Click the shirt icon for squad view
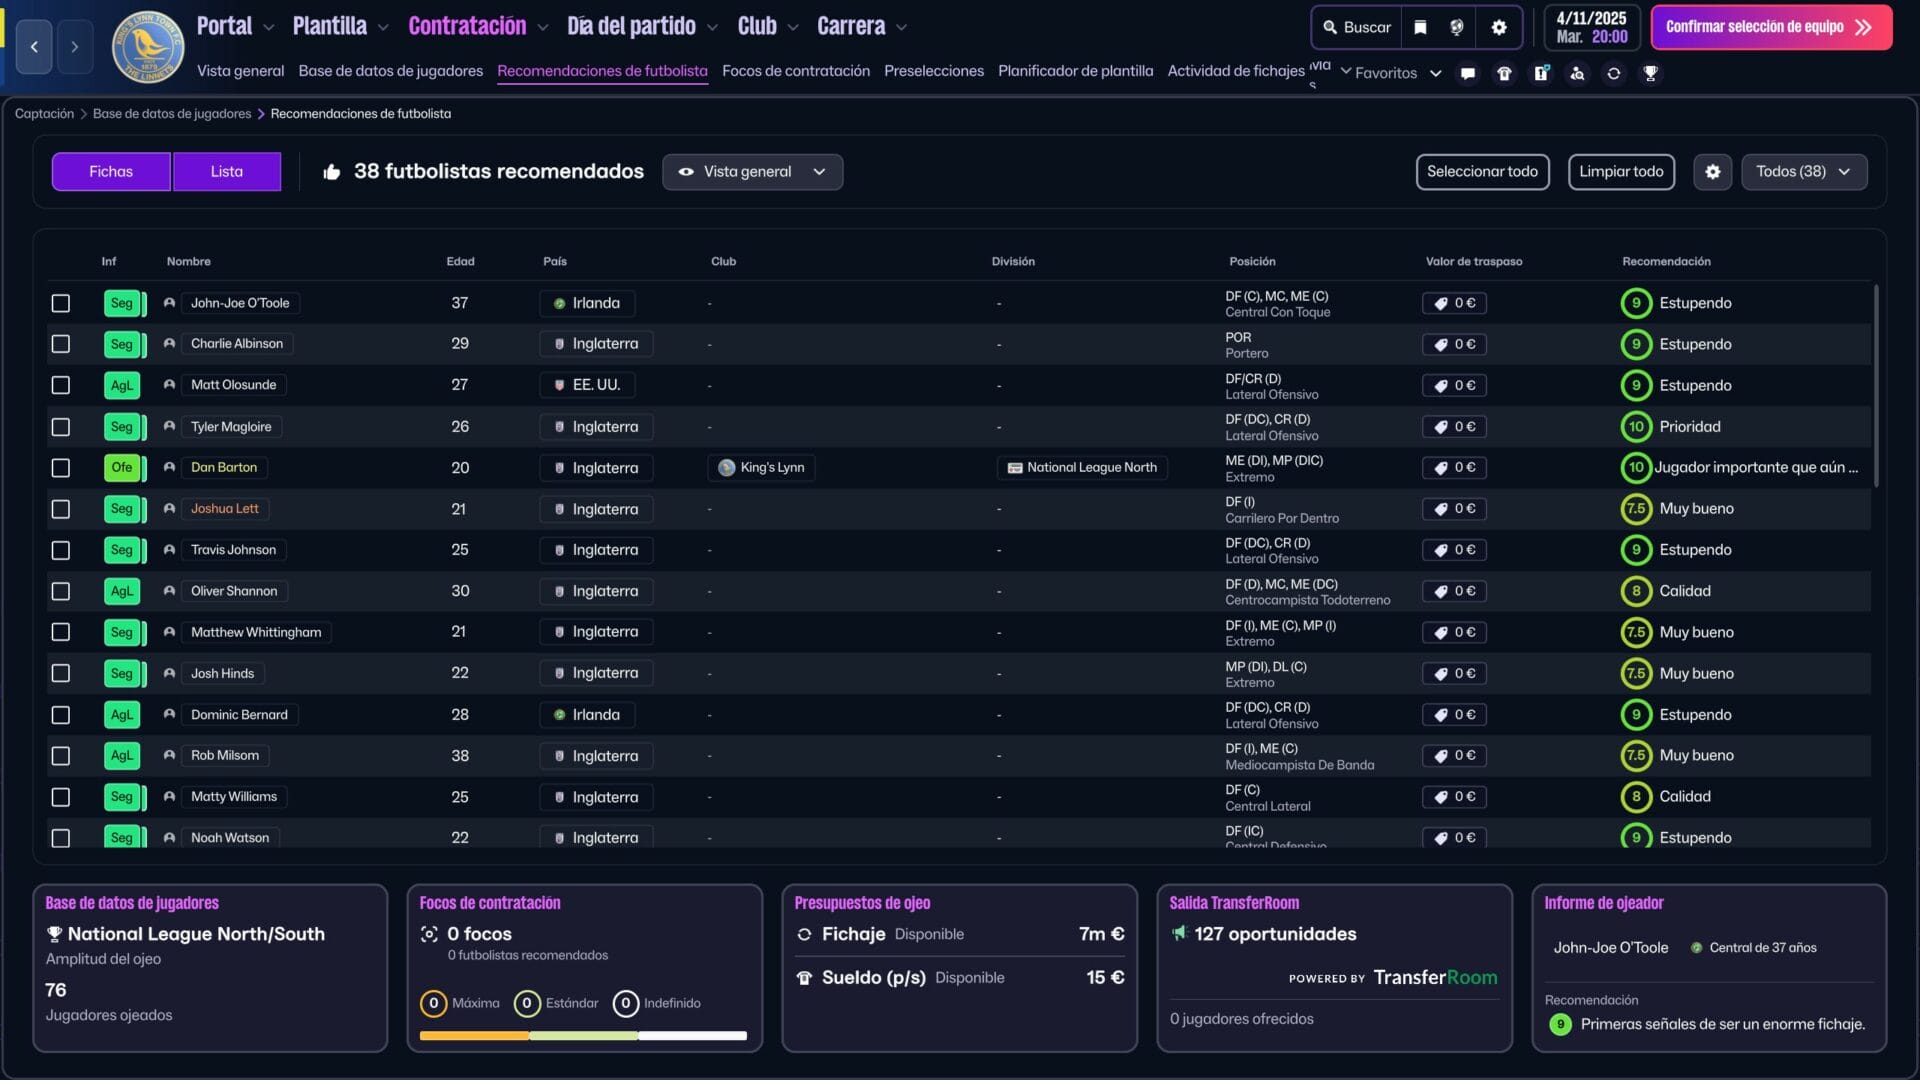The width and height of the screenshot is (1920, 1080). point(1504,73)
